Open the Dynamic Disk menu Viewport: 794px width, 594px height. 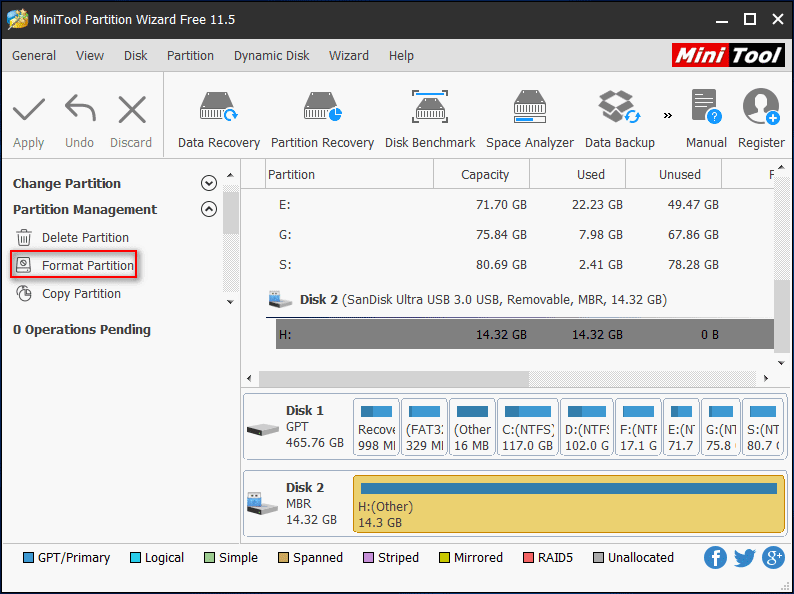click(271, 56)
